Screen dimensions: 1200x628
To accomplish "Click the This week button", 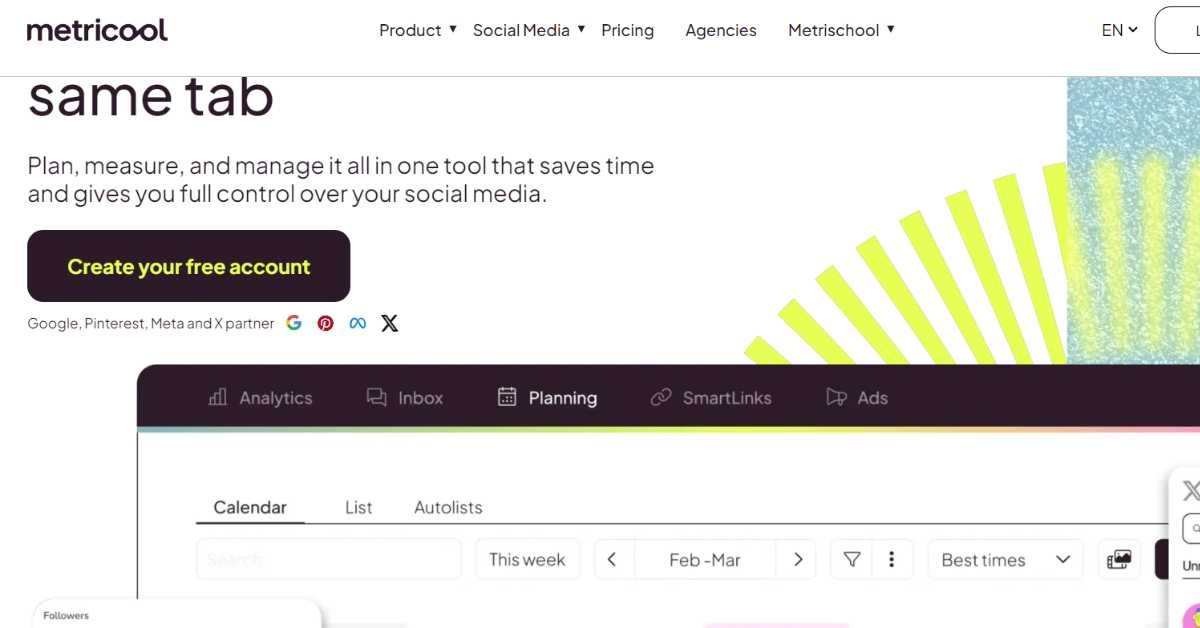I will [x=527, y=560].
